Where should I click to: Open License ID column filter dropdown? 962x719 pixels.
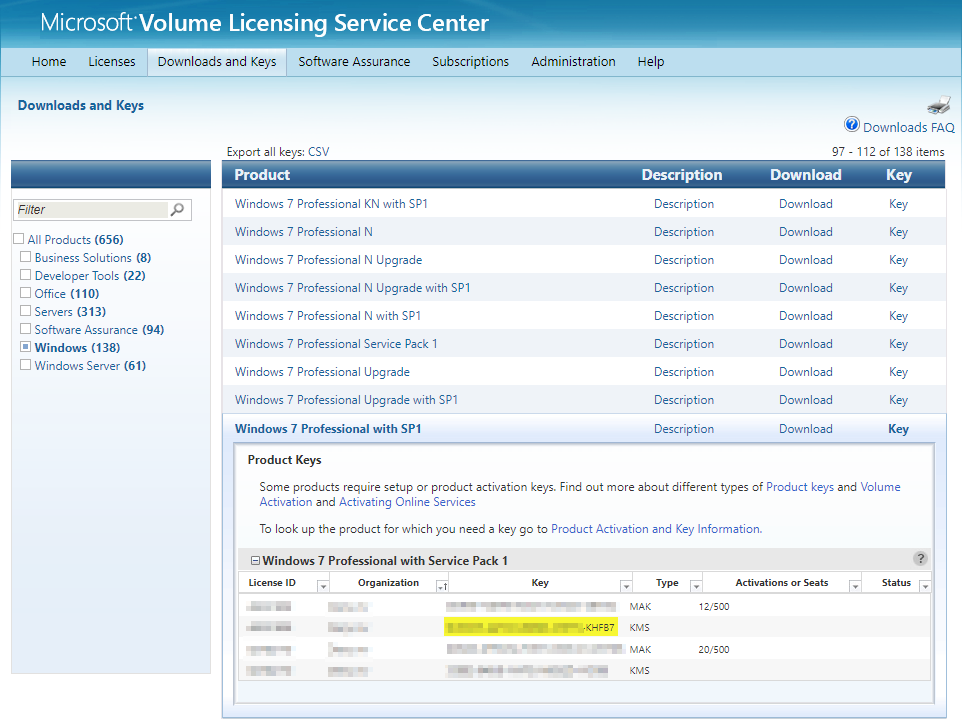323,586
